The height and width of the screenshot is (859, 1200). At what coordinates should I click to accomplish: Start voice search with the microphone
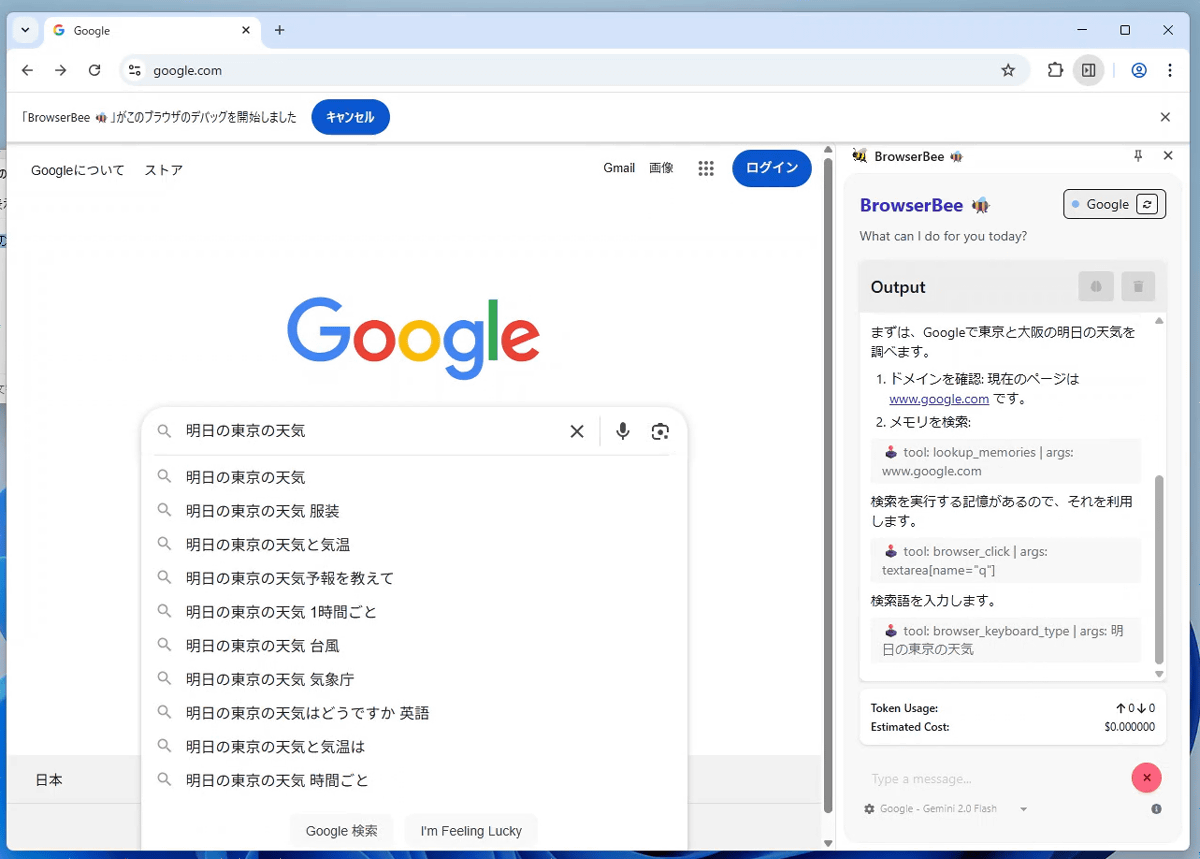point(623,431)
